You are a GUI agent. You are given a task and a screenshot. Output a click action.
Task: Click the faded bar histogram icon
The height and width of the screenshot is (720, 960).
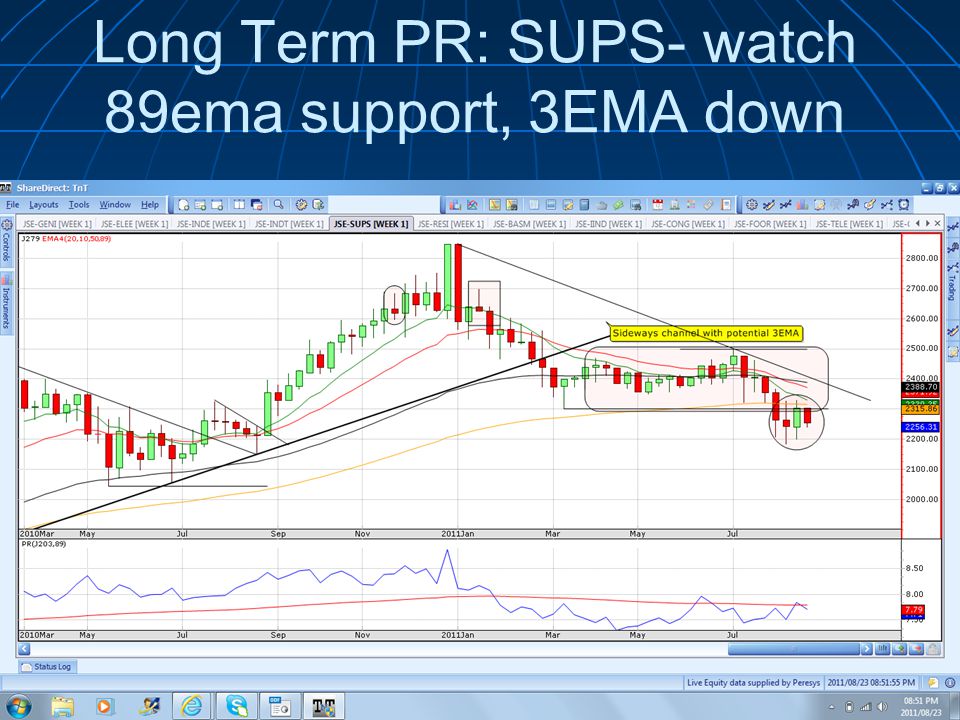(x=803, y=204)
